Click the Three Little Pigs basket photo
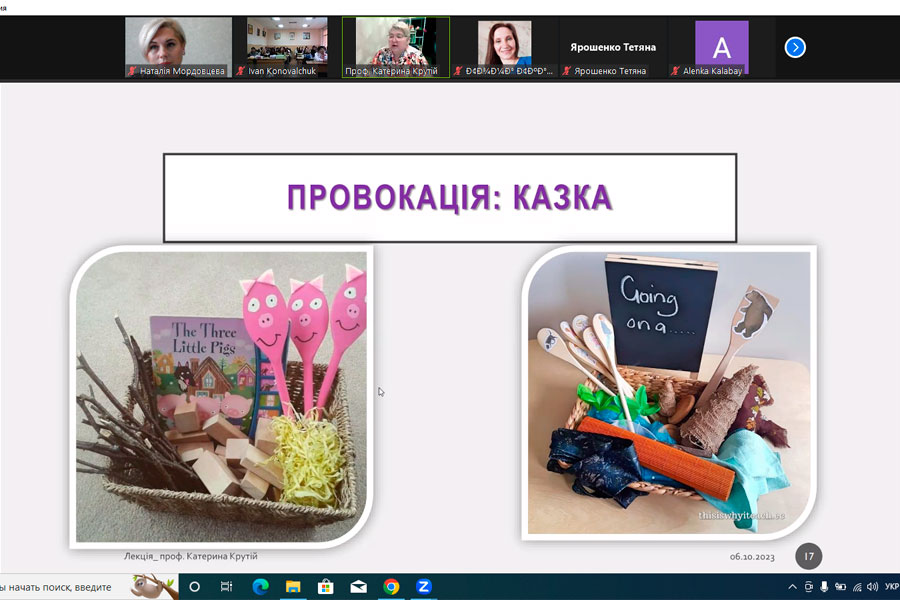Viewport: 900px width, 600px height. click(x=222, y=396)
